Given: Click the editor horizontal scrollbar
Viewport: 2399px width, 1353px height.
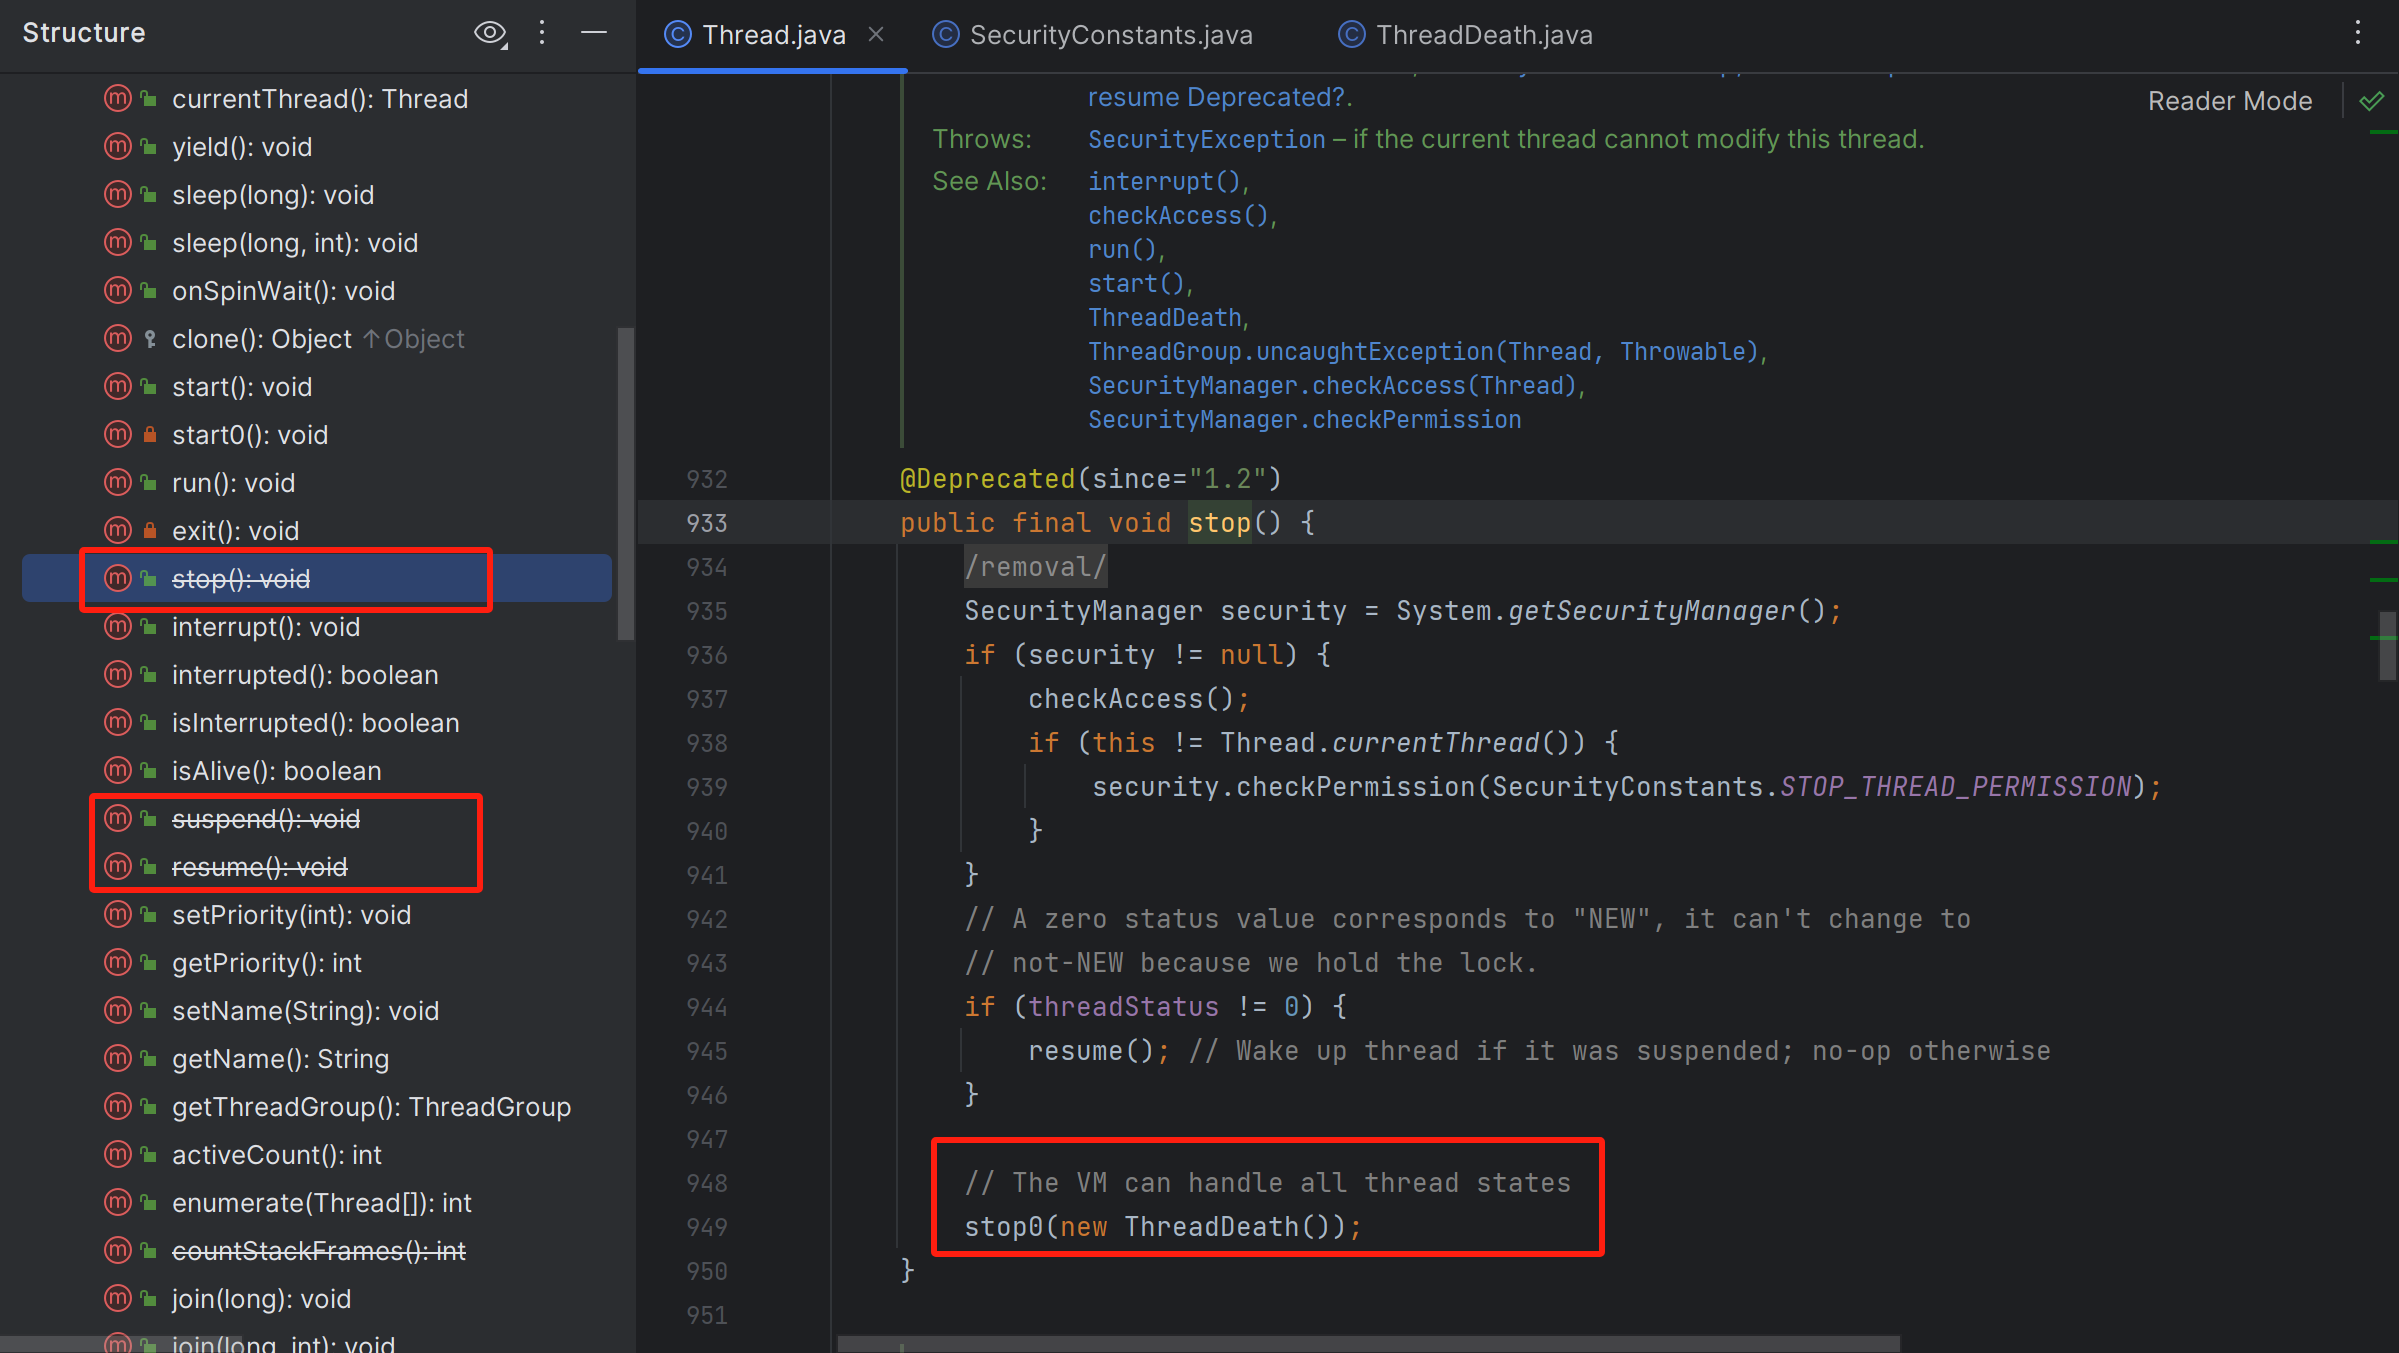Looking at the screenshot, I should (x=1368, y=1344).
